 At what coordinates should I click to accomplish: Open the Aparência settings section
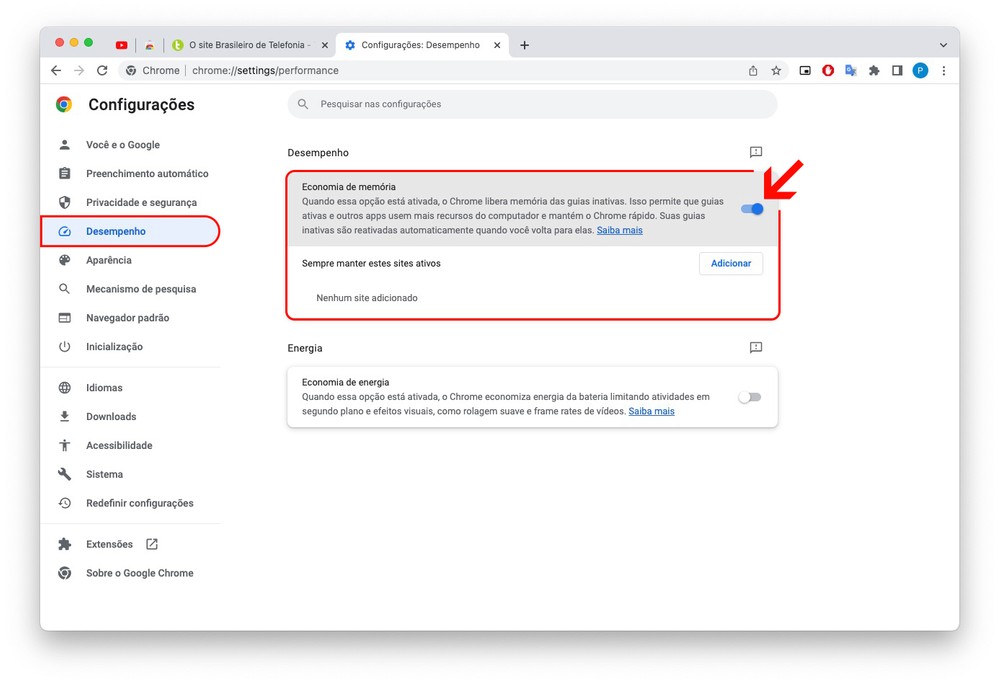[x=109, y=260]
